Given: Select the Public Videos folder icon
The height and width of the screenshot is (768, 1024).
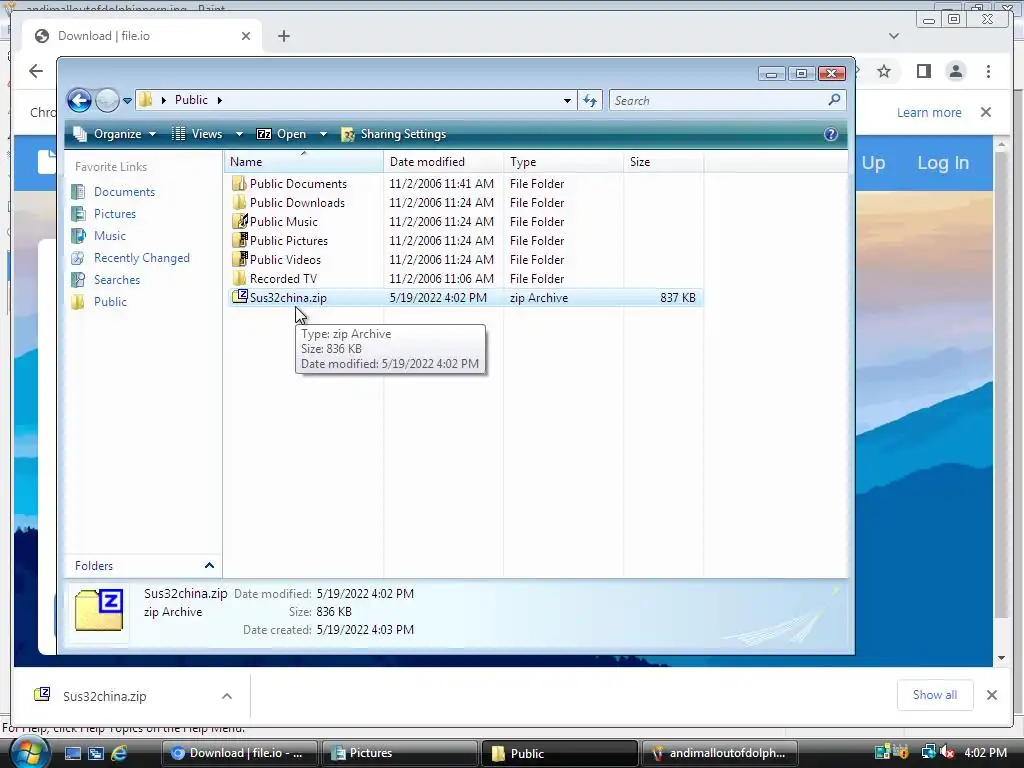Looking at the screenshot, I should (240, 259).
